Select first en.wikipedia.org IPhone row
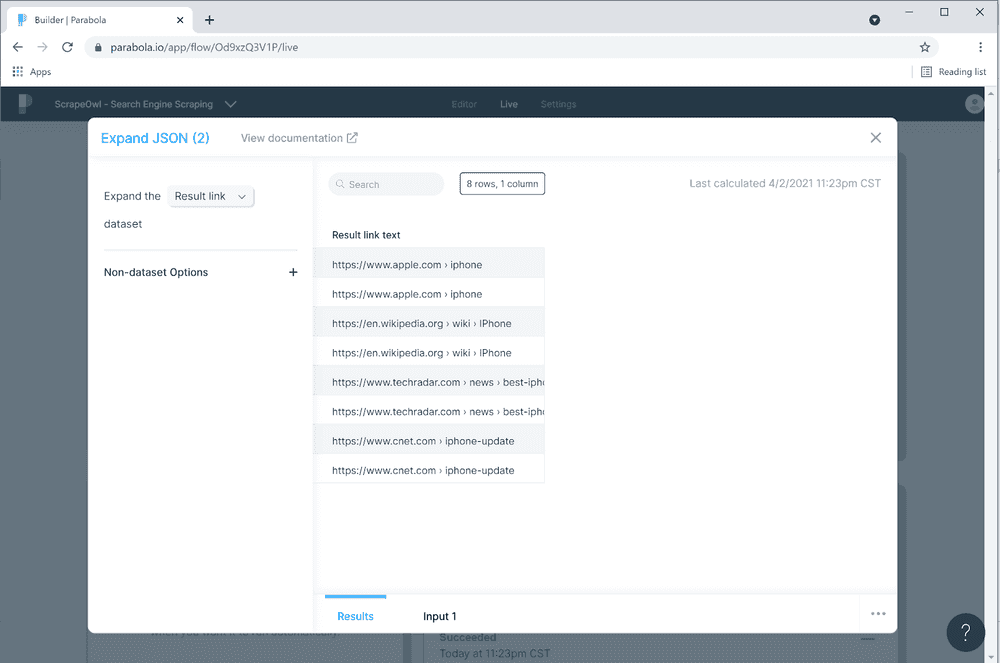This screenshot has width=1000, height=663. click(x=429, y=323)
